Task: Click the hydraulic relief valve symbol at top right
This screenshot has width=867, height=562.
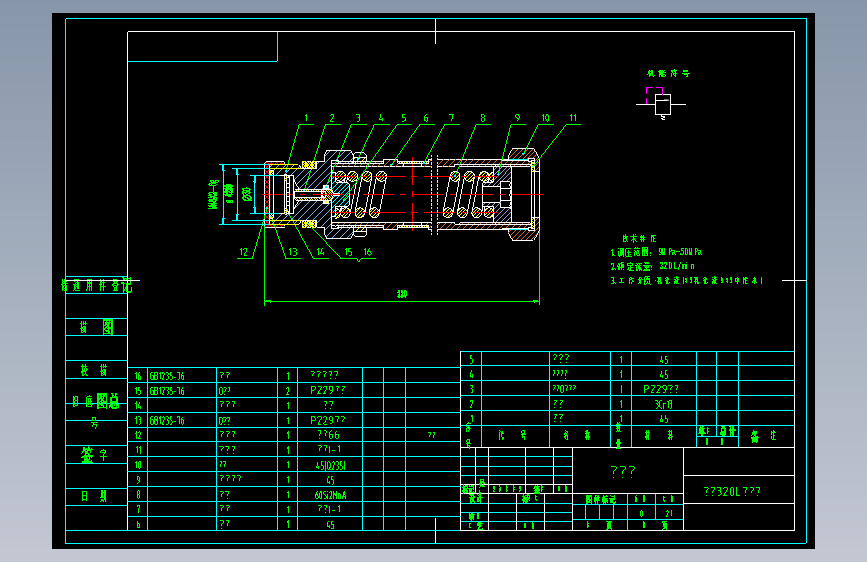Action: 662,103
